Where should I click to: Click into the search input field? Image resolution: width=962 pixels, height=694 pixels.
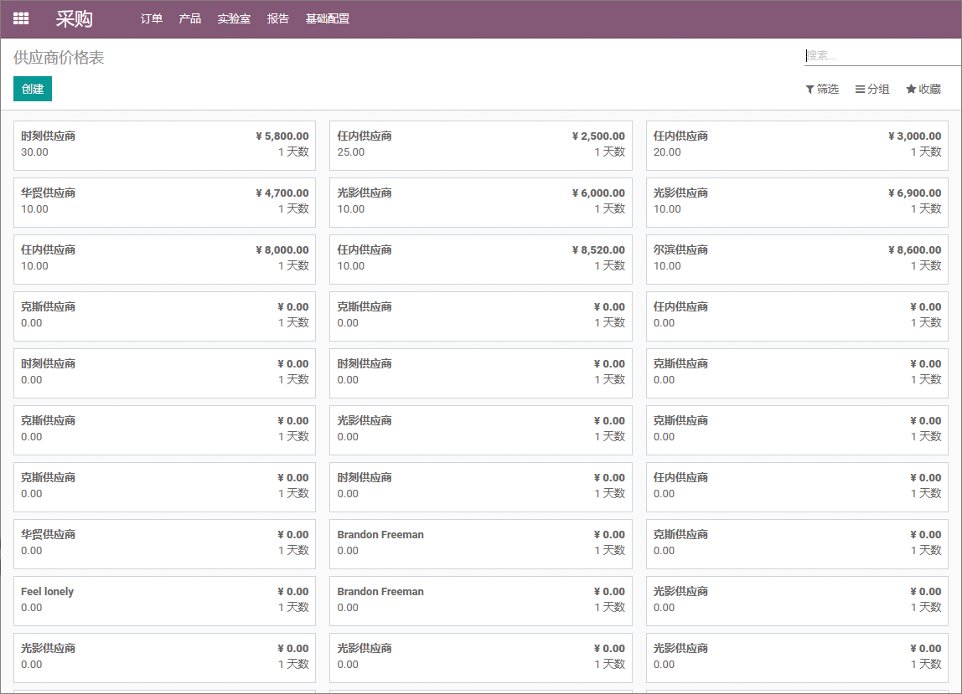882,56
